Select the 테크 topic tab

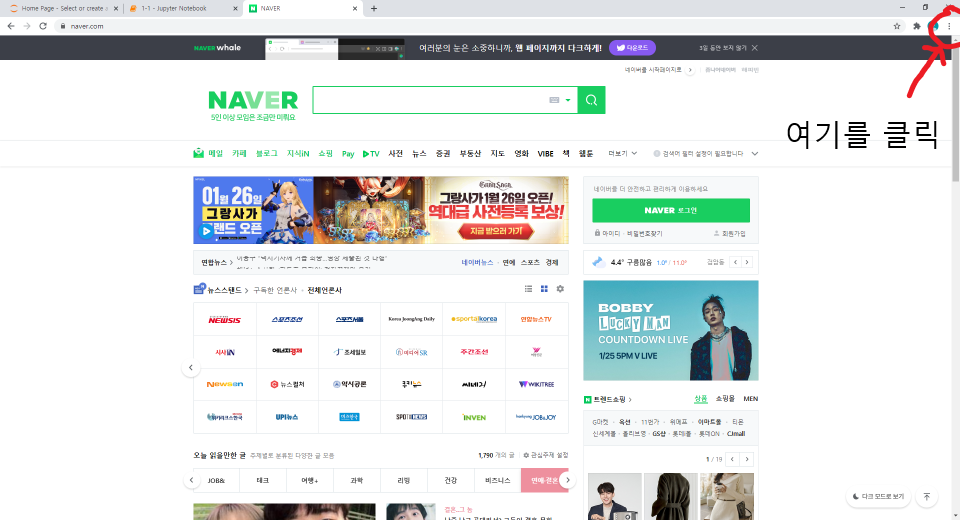click(x=263, y=481)
